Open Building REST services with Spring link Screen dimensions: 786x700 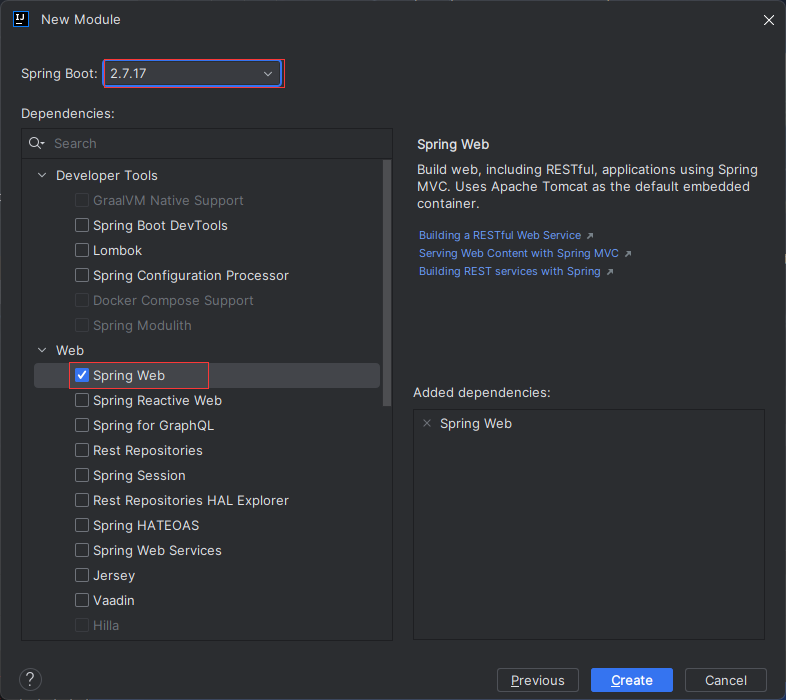[x=509, y=272]
